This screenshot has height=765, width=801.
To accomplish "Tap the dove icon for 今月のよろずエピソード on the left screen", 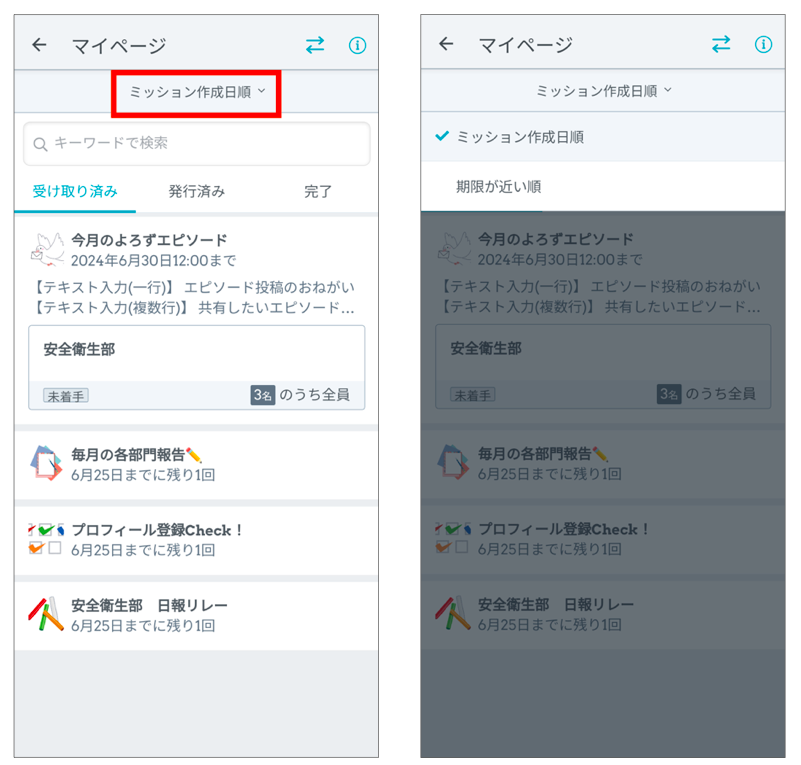I will (x=47, y=250).
